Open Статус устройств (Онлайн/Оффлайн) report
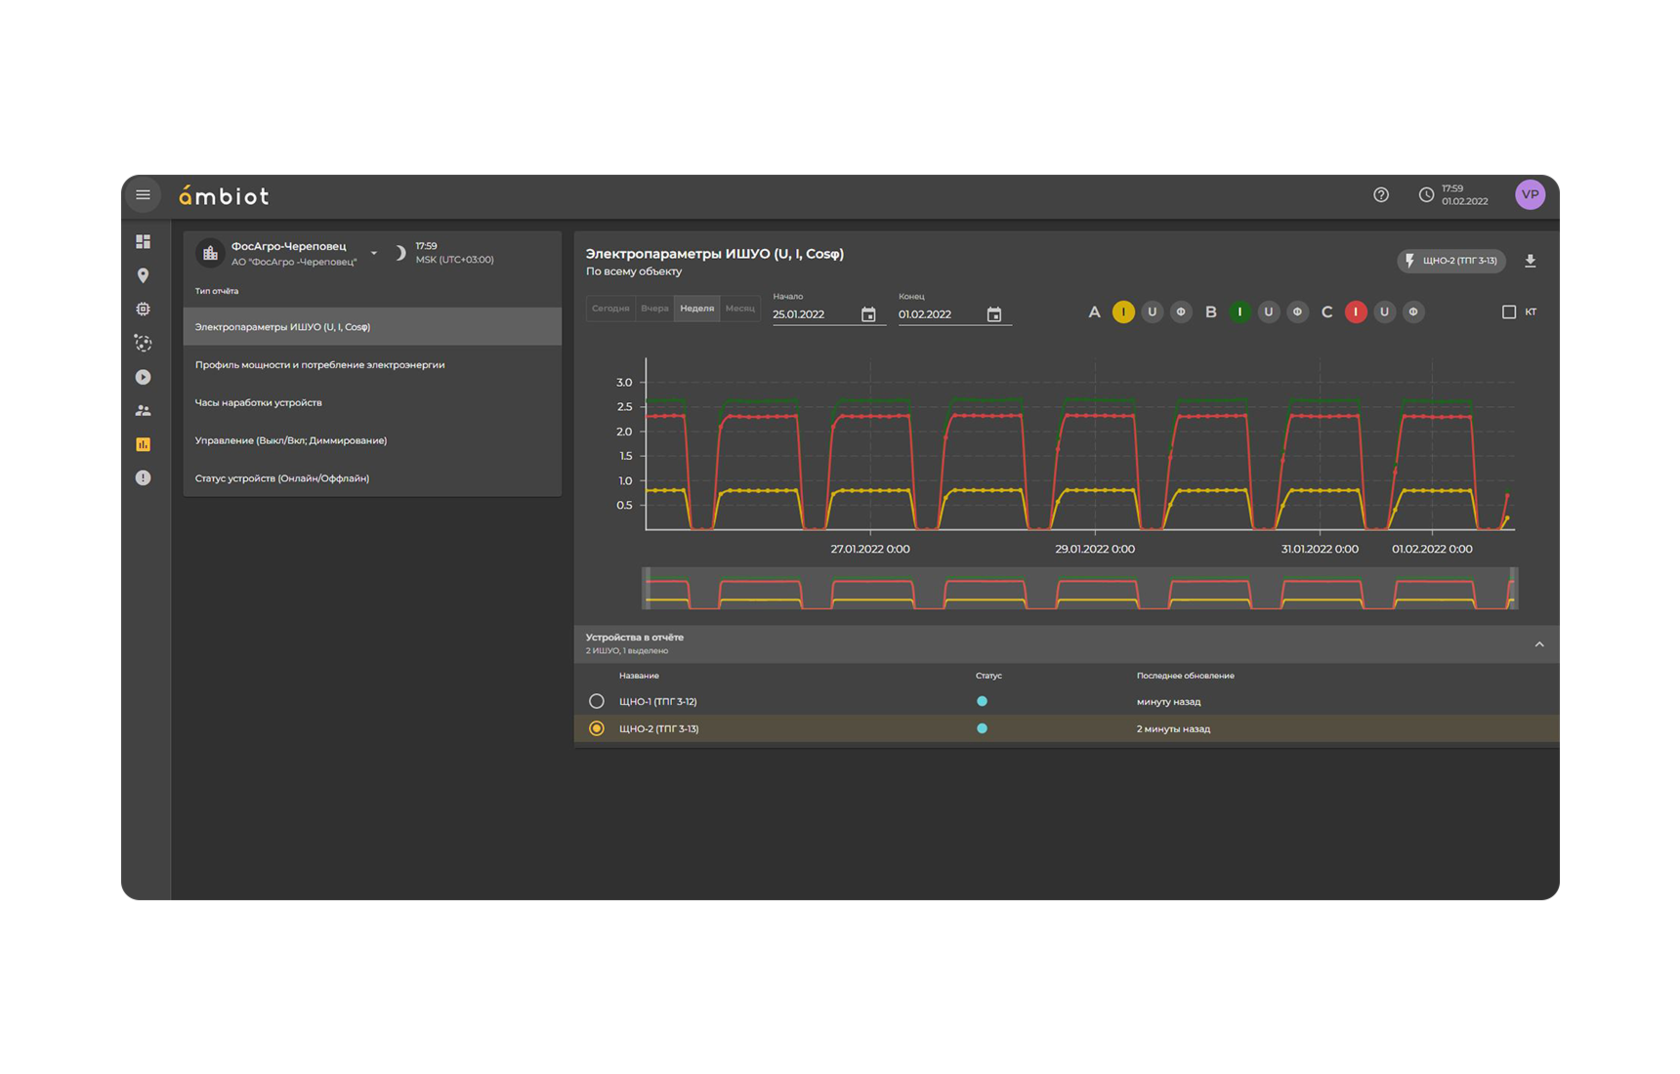Viewport: 1680px width, 1074px height. coord(372,478)
